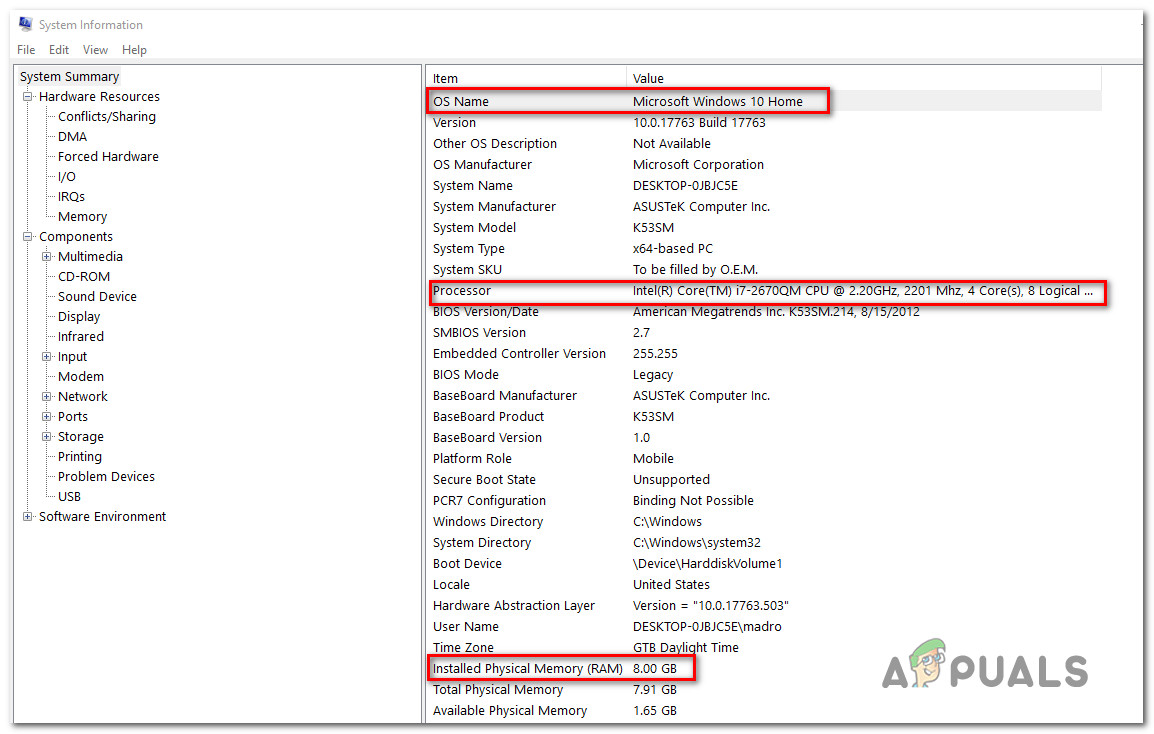Open the Edit menu
The image size is (1154, 734).
[x=59, y=49]
